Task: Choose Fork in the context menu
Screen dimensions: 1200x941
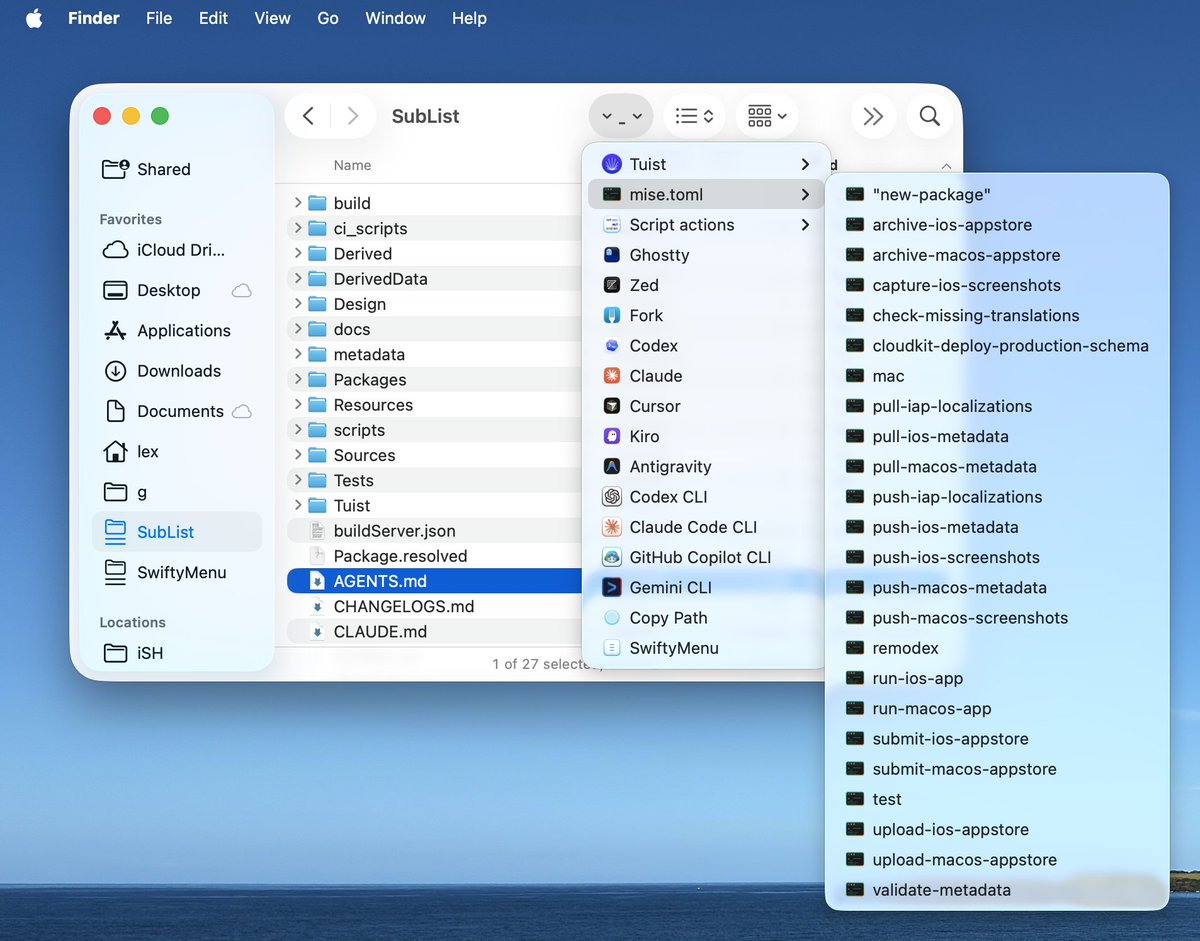Action: 705,315
